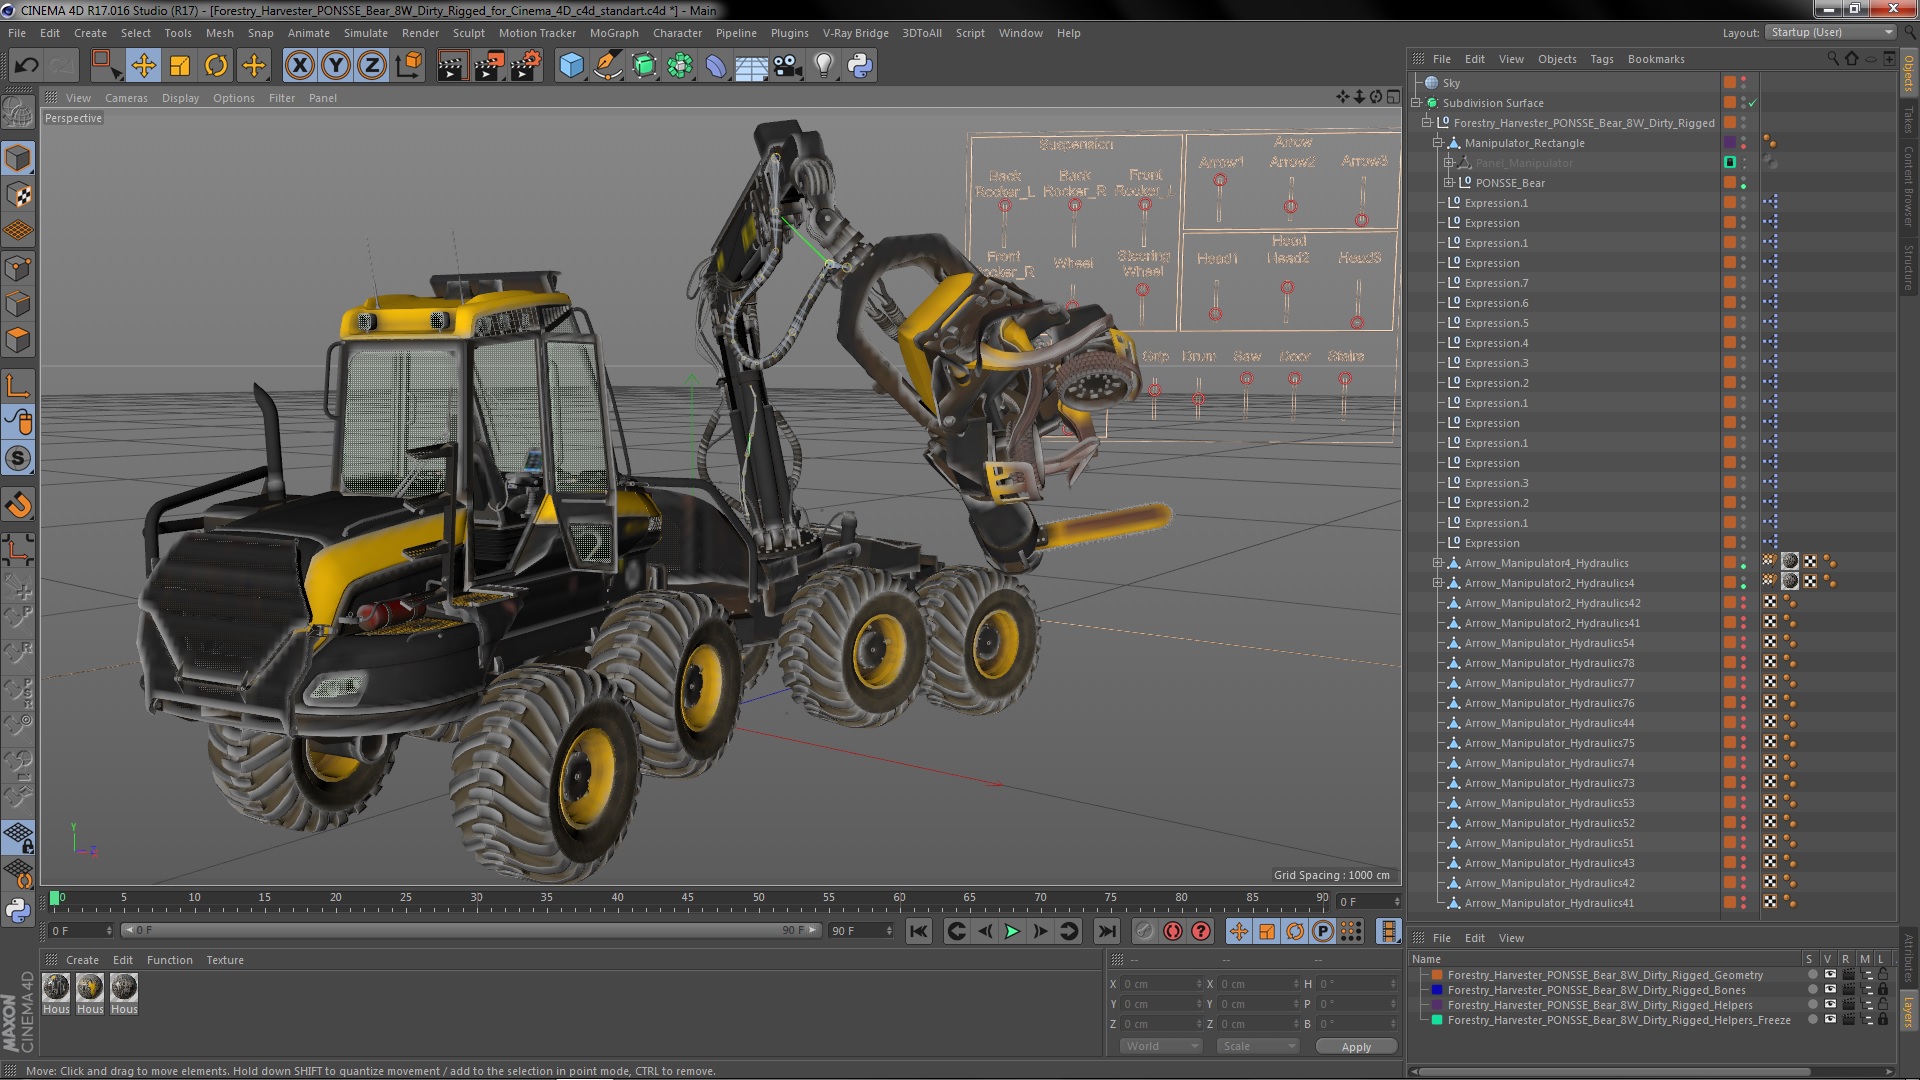The image size is (1920, 1080).
Task: Select Polygons mode icon in left toolbar
Action: click(x=18, y=340)
